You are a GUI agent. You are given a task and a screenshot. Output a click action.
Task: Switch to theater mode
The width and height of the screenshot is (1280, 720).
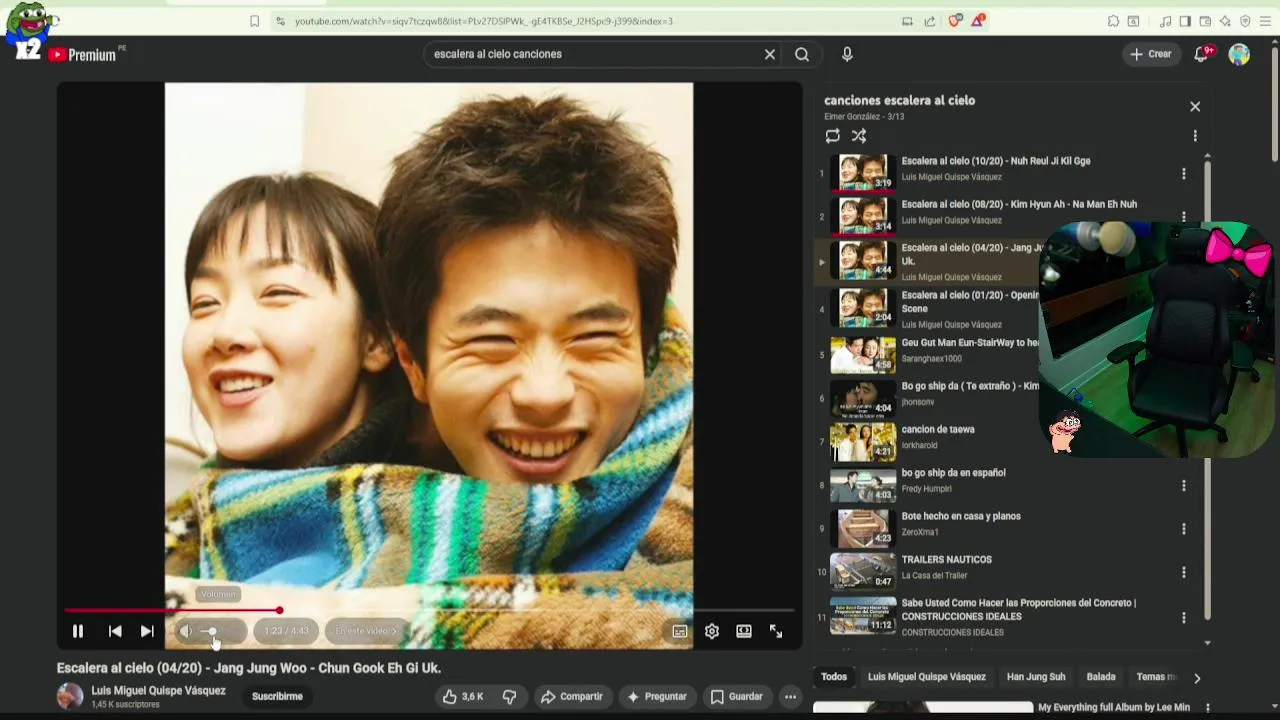pos(744,631)
